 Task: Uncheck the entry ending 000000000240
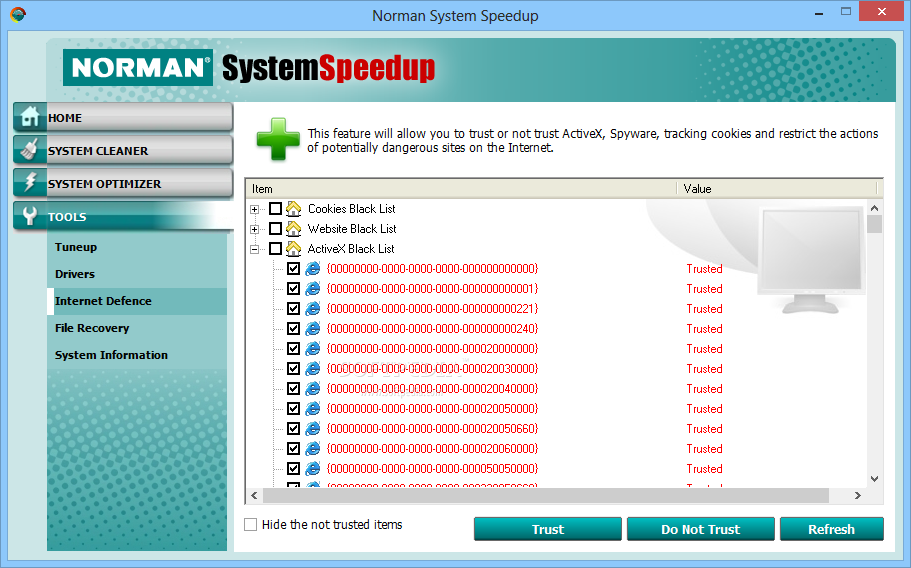[x=293, y=329]
